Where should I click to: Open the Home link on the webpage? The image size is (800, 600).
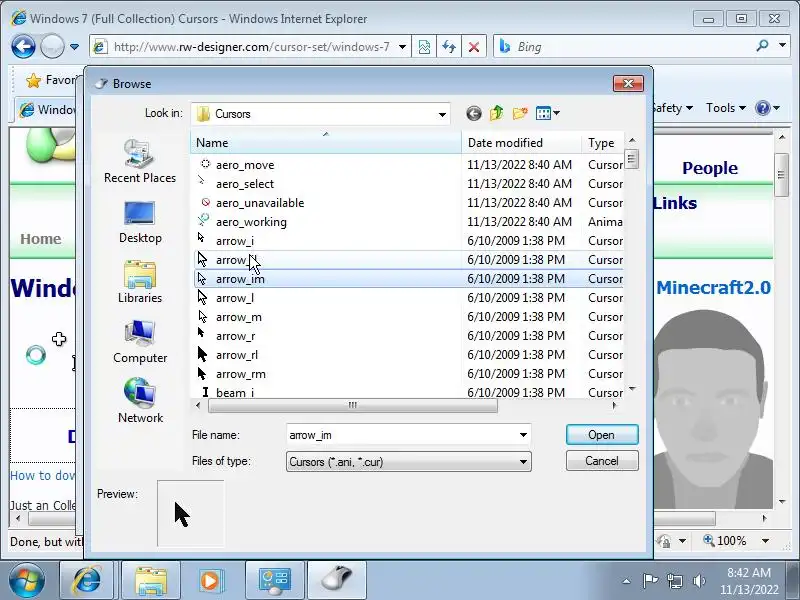[x=41, y=239]
